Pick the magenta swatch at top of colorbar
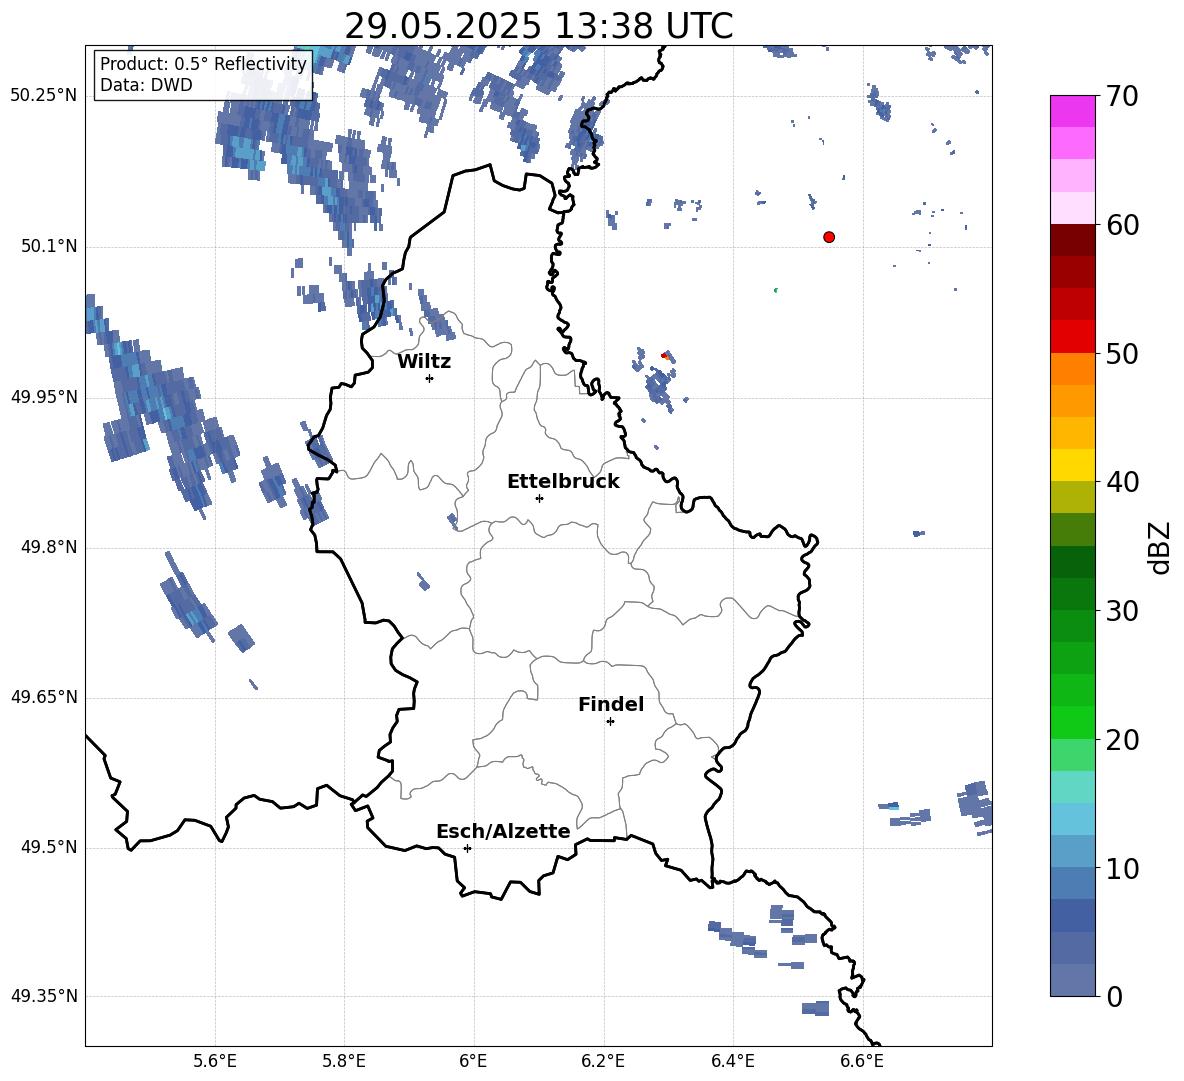The height and width of the screenshot is (1081, 1184). (x=1072, y=111)
